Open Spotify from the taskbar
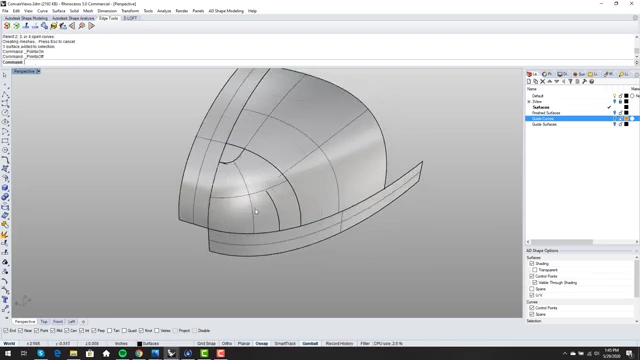Image resolution: width=640 pixels, height=360 pixels. pyautogui.click(x=122, y=353)
